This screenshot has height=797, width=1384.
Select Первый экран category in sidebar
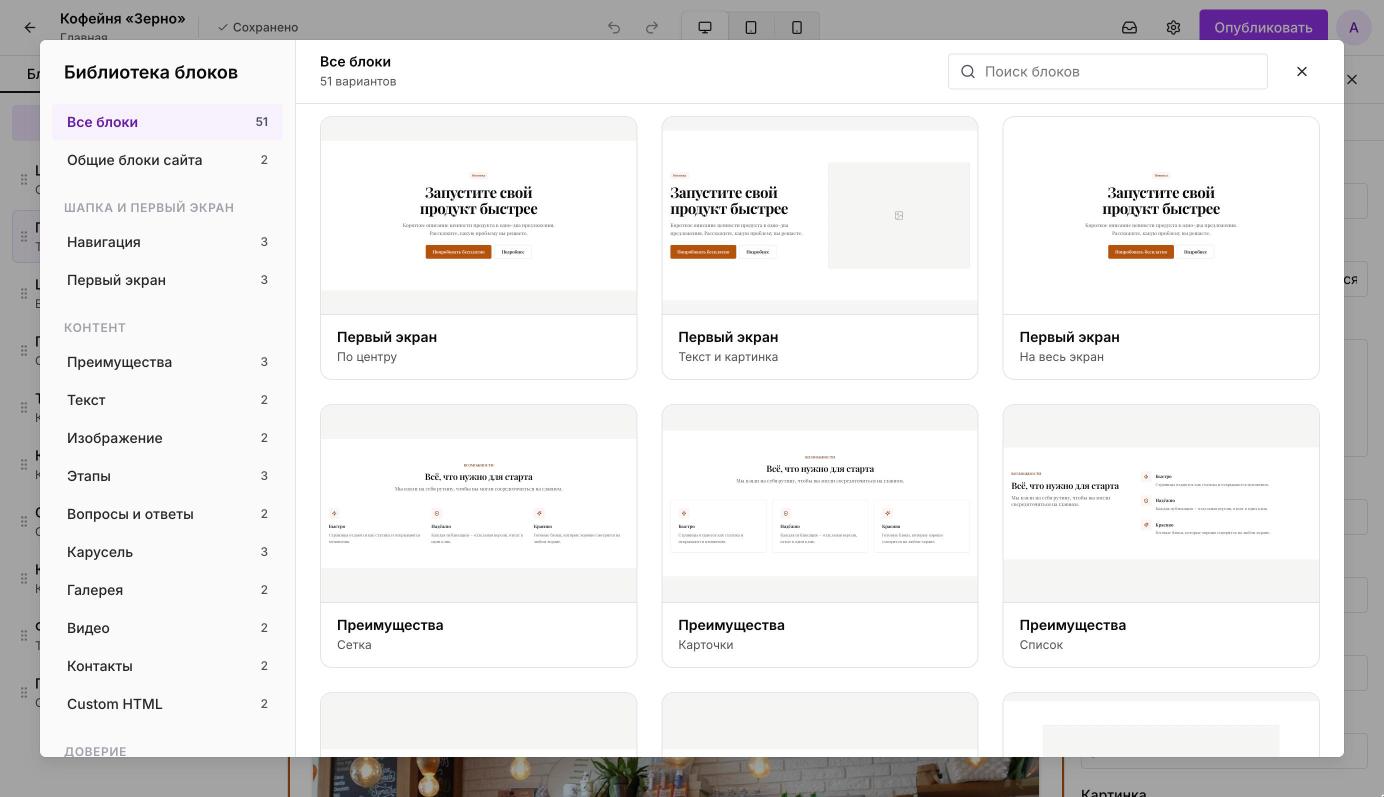click(x=167, y=280)
